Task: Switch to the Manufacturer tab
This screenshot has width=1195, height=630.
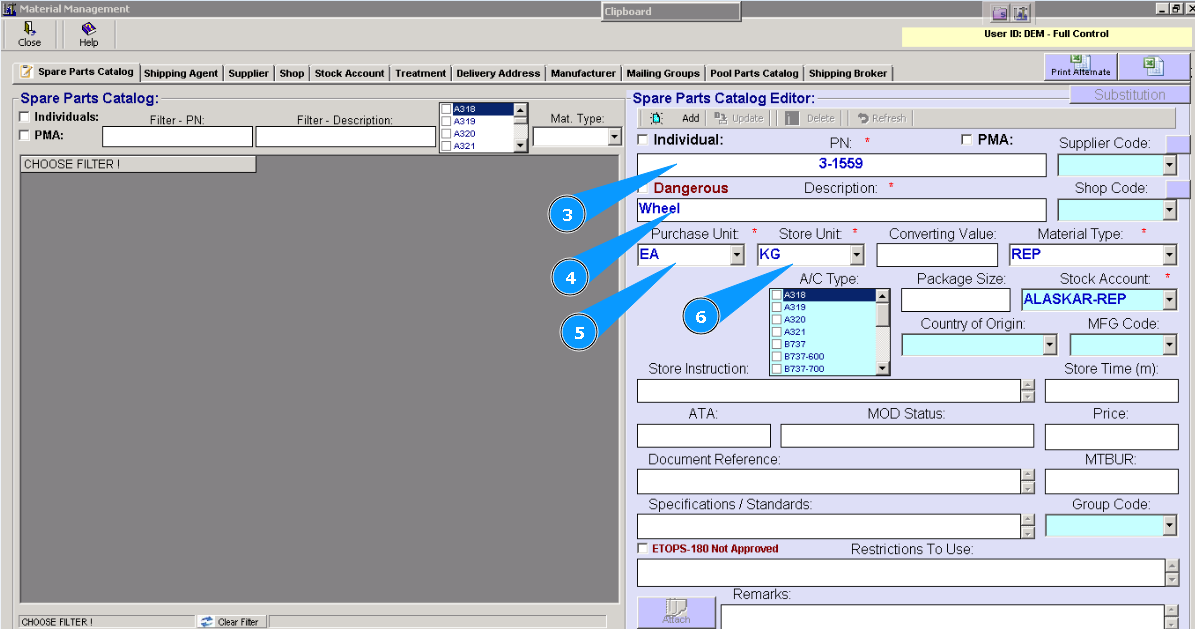Action: pyautogui.click(x=583, y=73)
